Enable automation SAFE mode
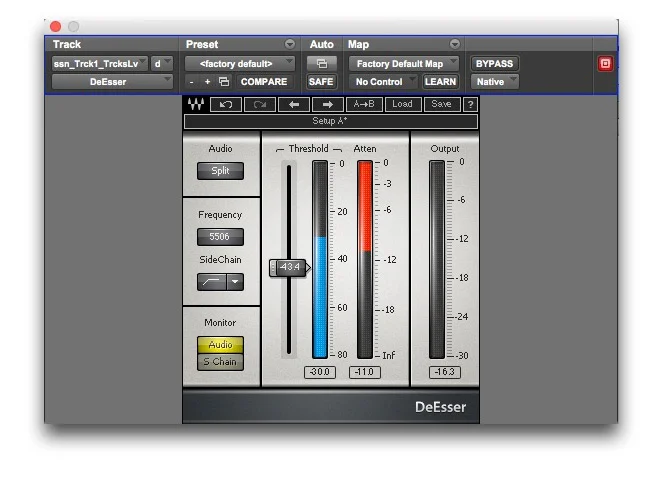The image size is (669, 481). [321, 82]
